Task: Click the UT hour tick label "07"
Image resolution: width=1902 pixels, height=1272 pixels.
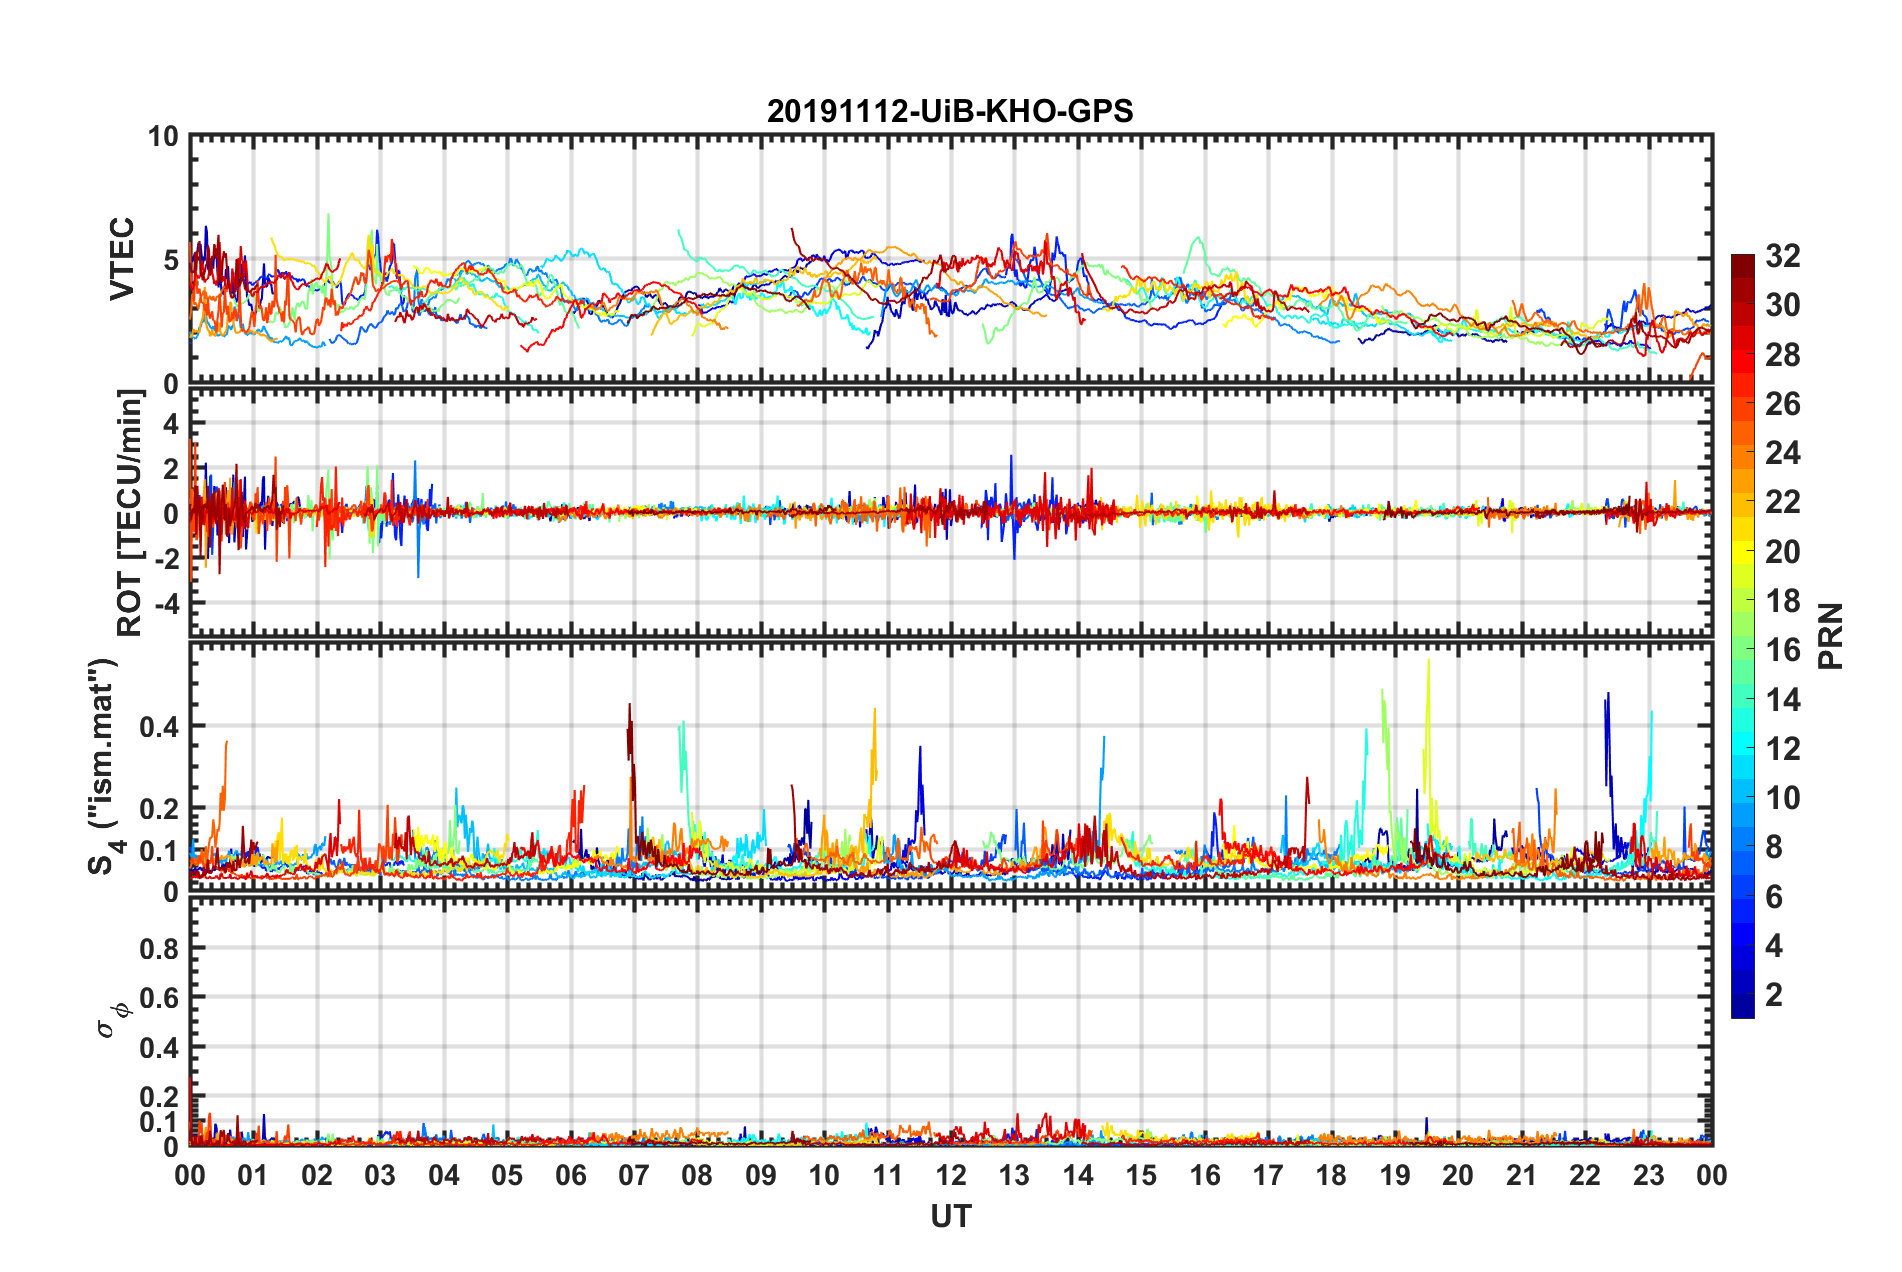Action: tap(634, 1175)
